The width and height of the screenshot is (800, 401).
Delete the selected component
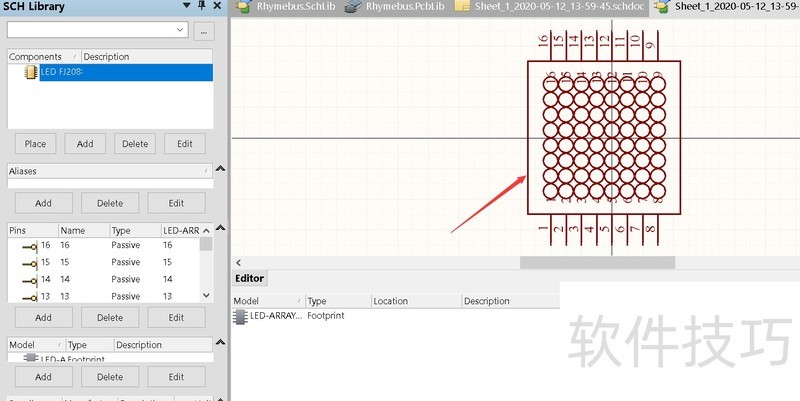coord(135,144)
